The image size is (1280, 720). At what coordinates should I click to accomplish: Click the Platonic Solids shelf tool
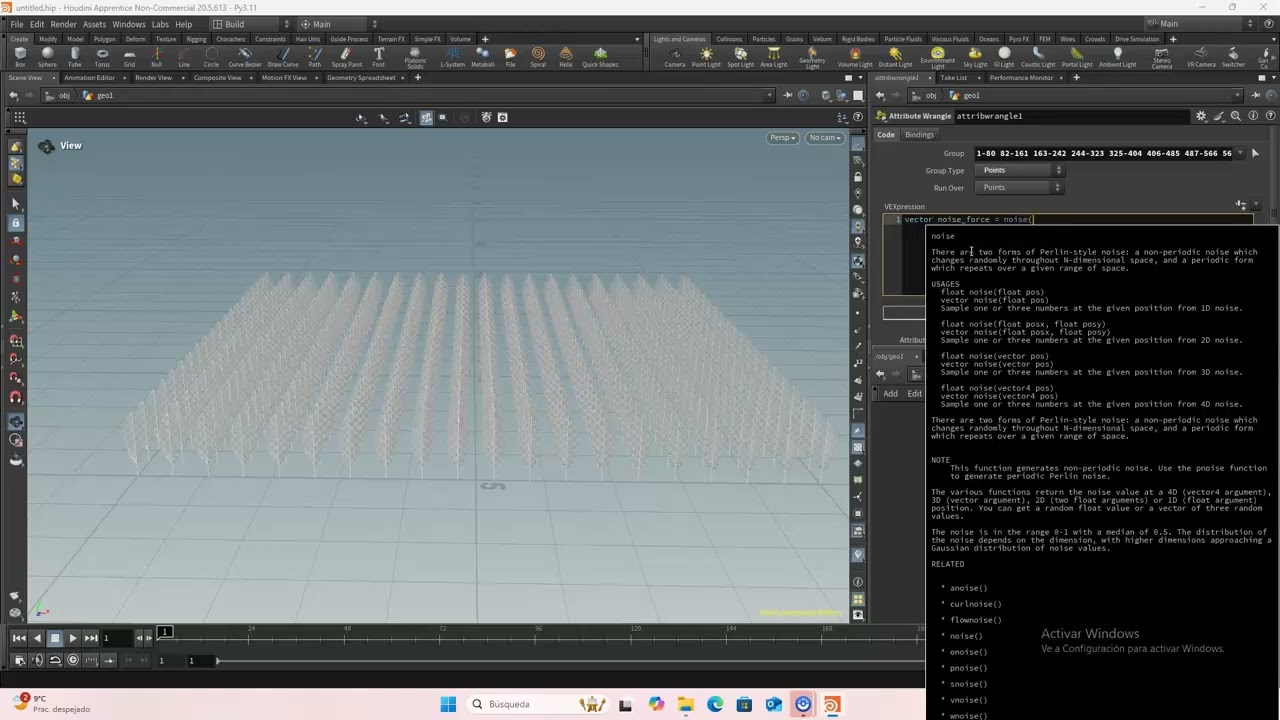pyautogui.click(x=415, y=58)
